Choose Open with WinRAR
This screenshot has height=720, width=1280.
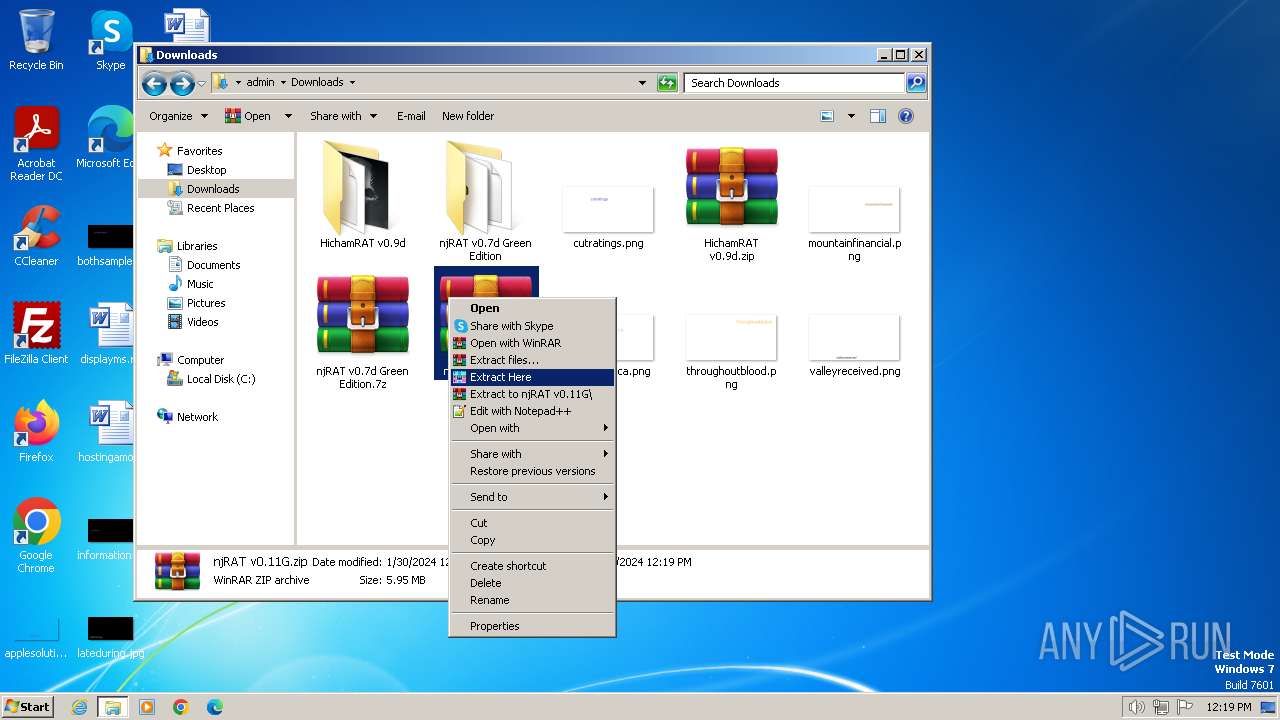[532, 343]
